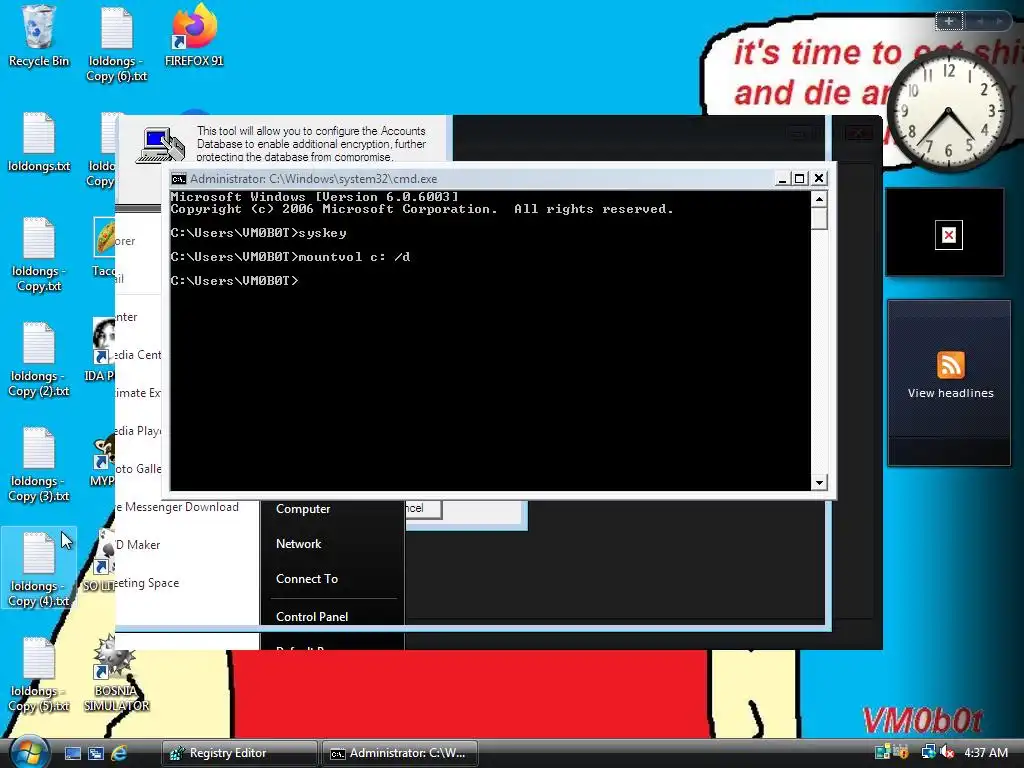This screenshot has height=768, width=1024.
Task: Select the BOSNIA SIMULATOR desktop shortcut
Action: pyautogui.click(x=116, y=675)
